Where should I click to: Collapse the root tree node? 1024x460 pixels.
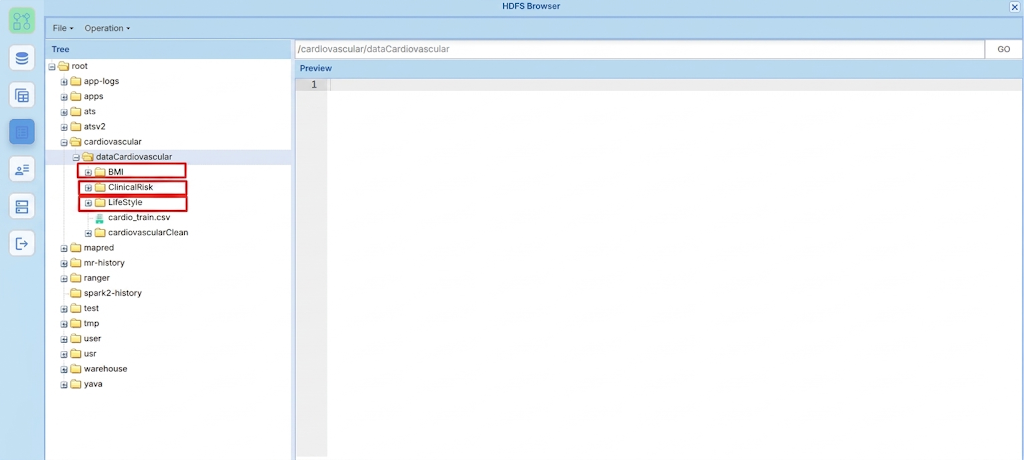coord(52,66)
